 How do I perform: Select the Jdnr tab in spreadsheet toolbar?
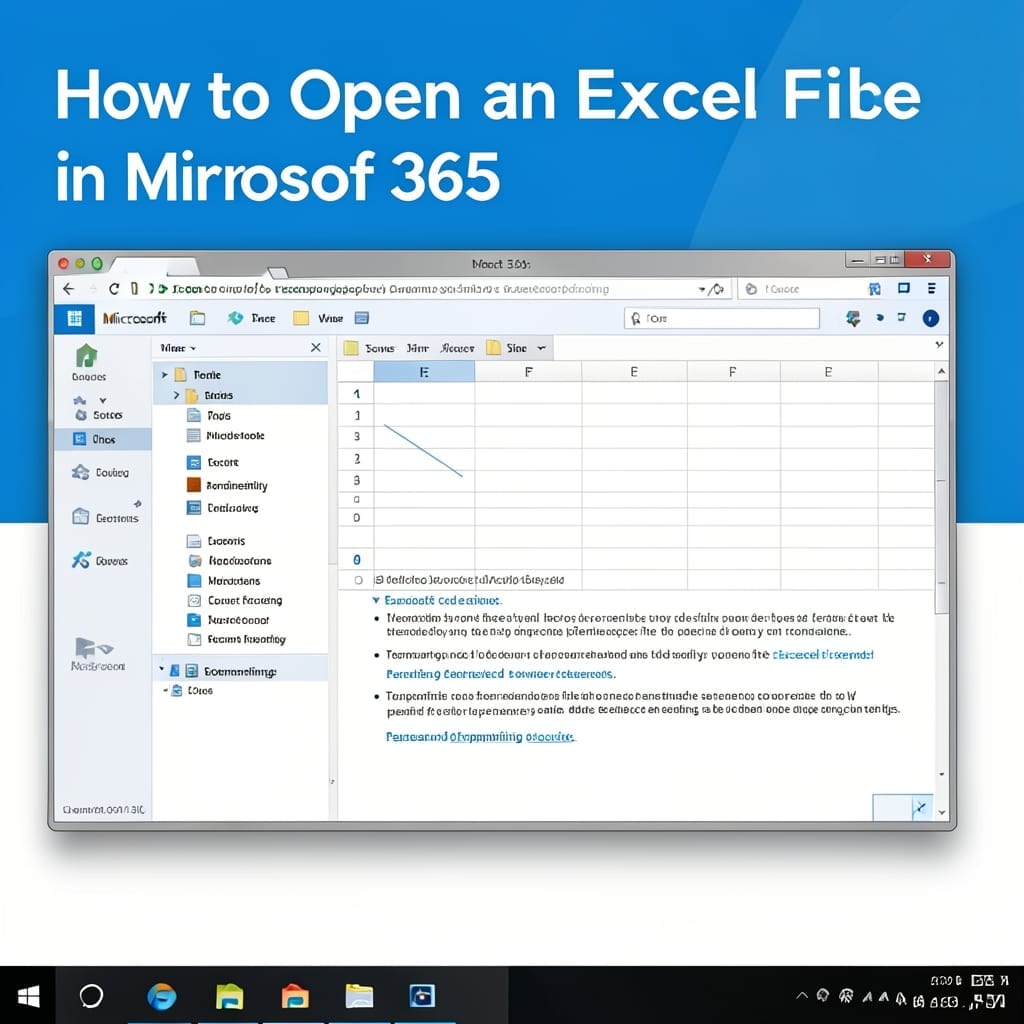[x=417, y=348]
